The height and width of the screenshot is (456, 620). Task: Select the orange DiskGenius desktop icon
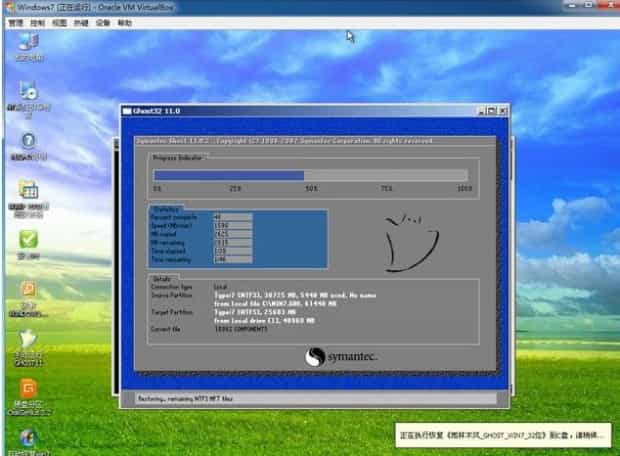pyautogui.click(x=28, y=388)
